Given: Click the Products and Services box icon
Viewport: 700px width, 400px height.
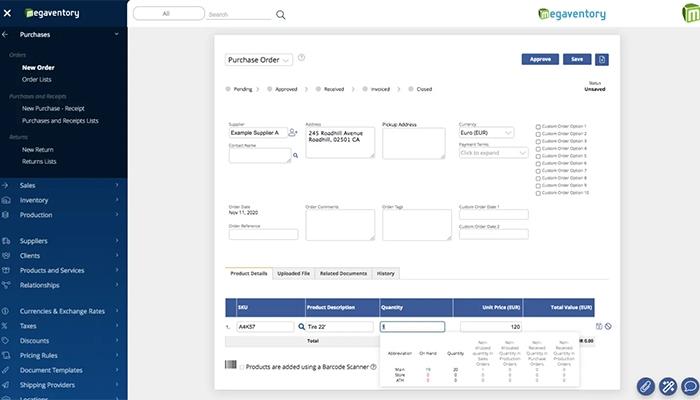Looking at the screenshot, I should (x=6, y=271).
